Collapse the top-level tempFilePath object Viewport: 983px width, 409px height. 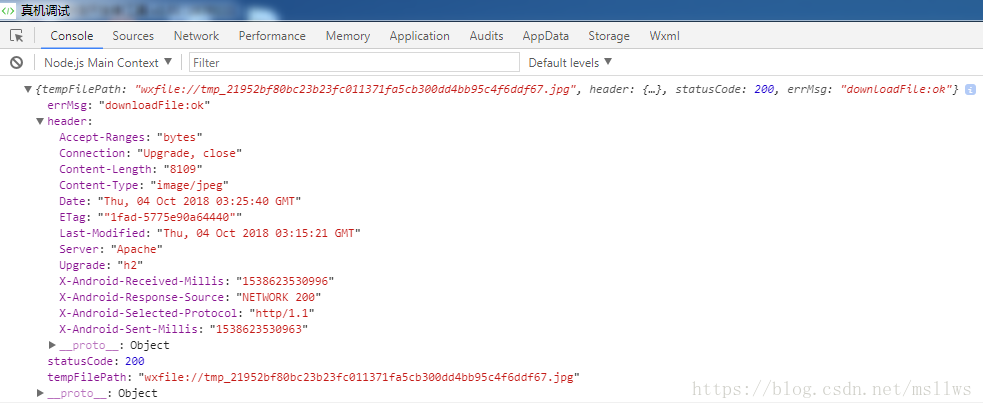28,90
